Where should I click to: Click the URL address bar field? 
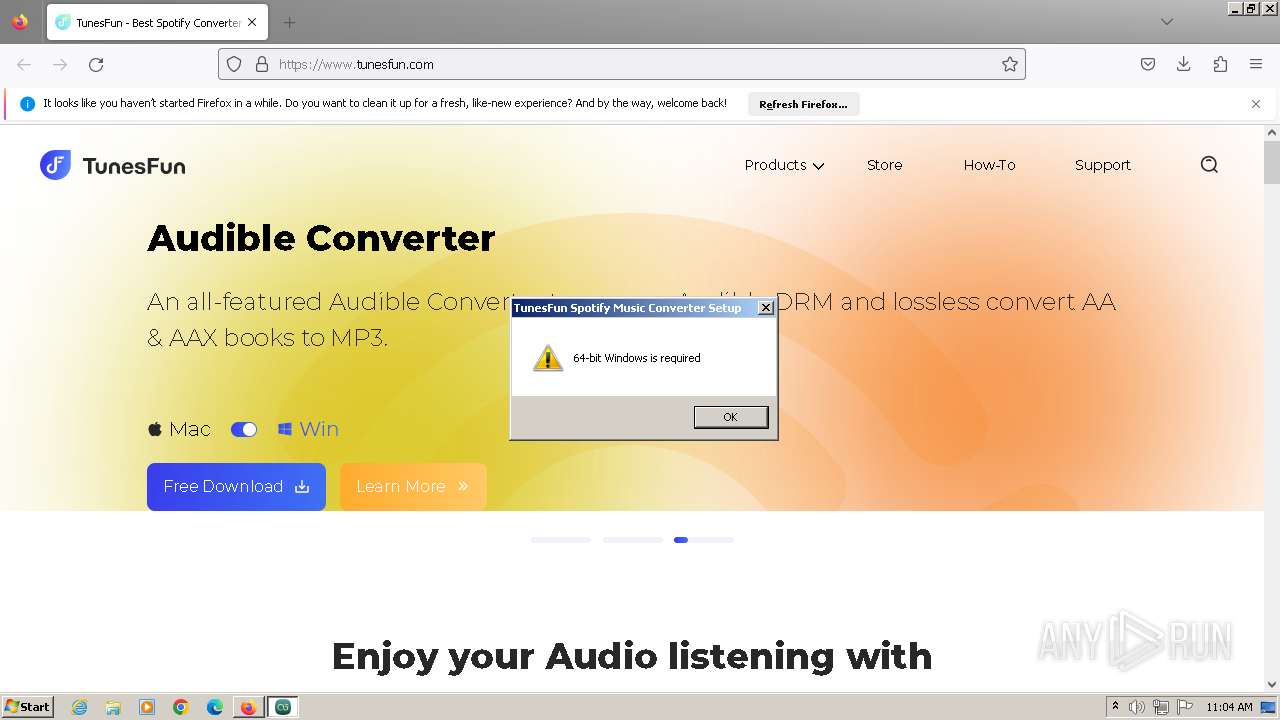point(620,64)
